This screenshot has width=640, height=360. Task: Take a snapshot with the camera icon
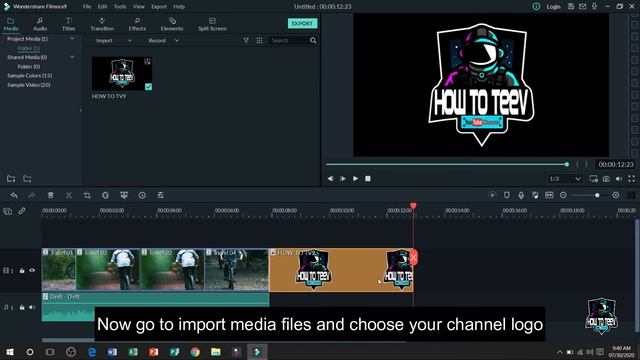[x=607, y=179]
